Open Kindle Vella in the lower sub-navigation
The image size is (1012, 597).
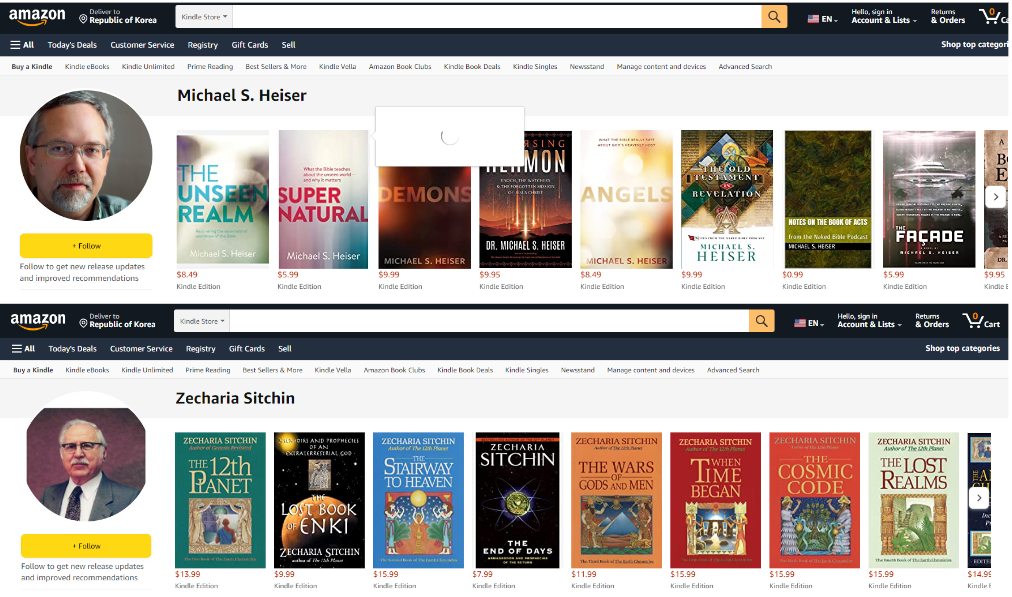pyautogui.click(x=332, y=370)
